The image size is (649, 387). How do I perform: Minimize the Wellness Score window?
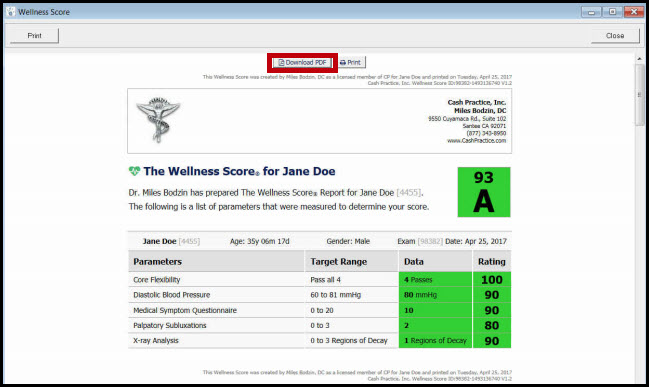591,12
